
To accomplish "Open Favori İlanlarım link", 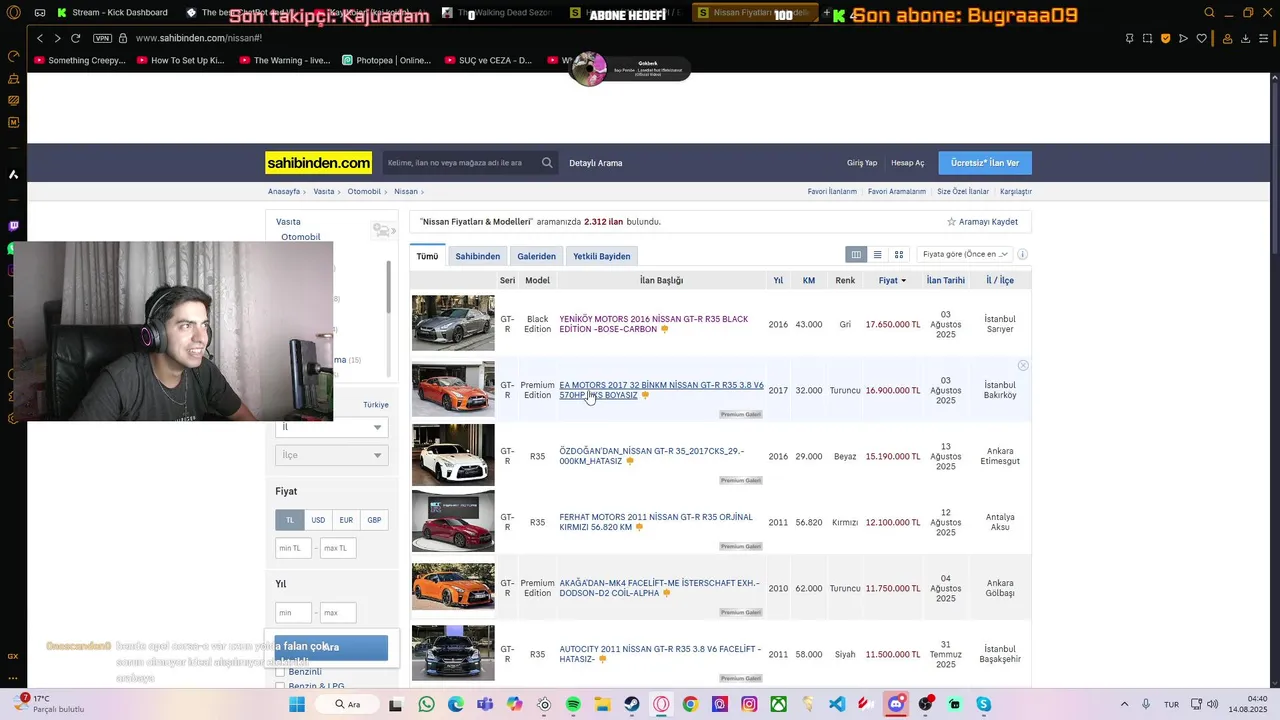I will 832,191.
